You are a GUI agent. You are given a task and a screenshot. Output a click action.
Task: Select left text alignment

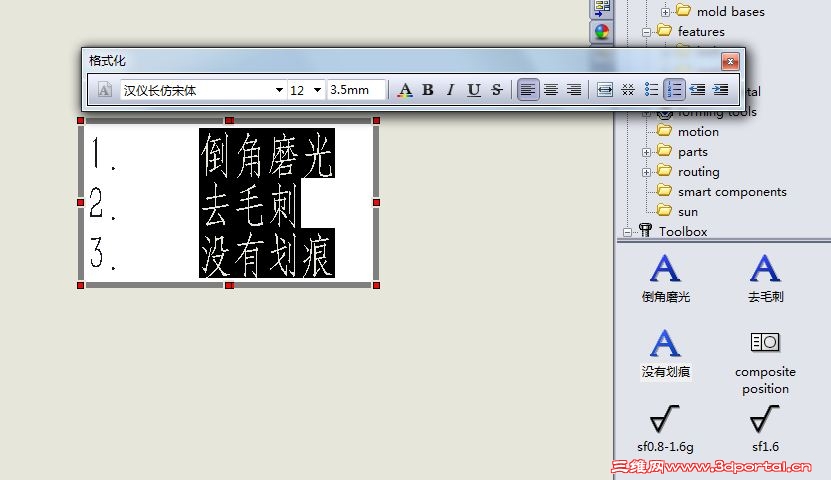point(528,90)
